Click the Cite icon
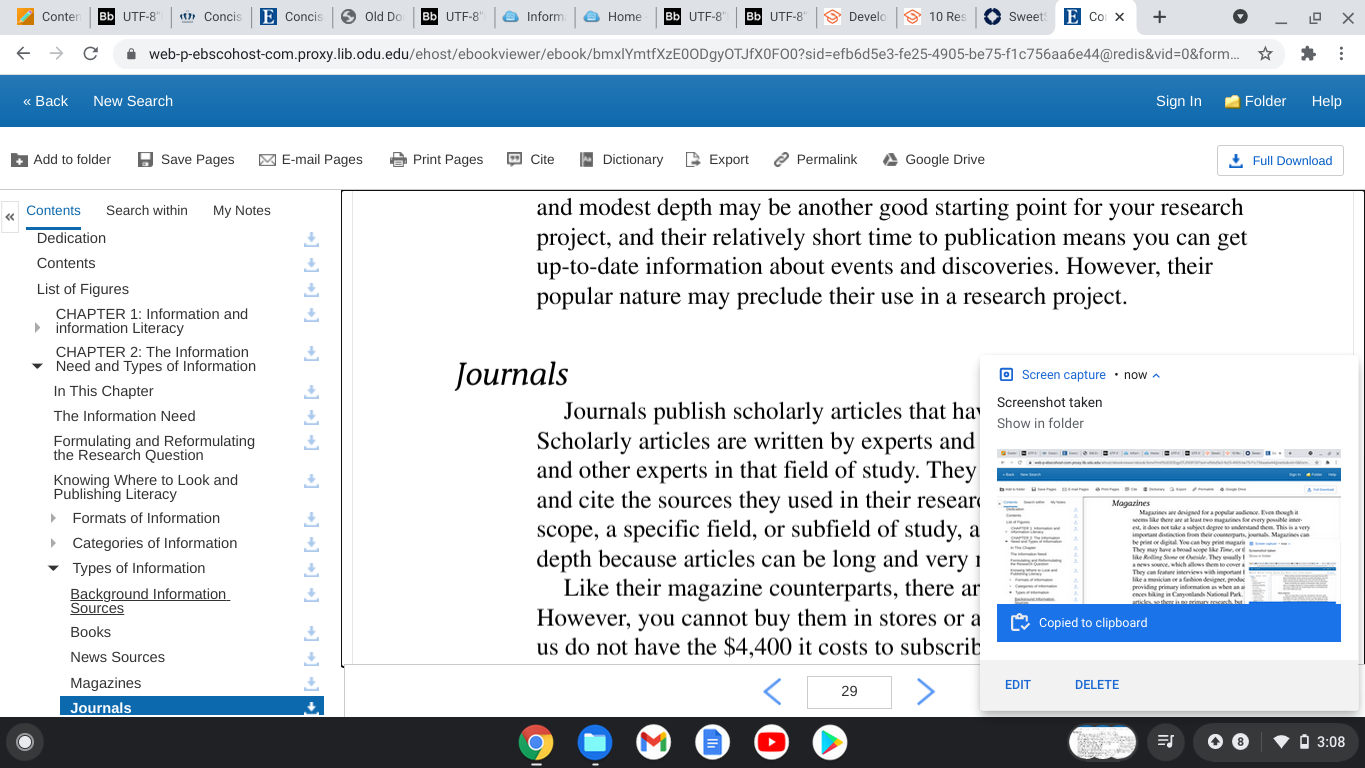Image resolution: width=1365 pixels, height=768 pixels. click(515, 159)
